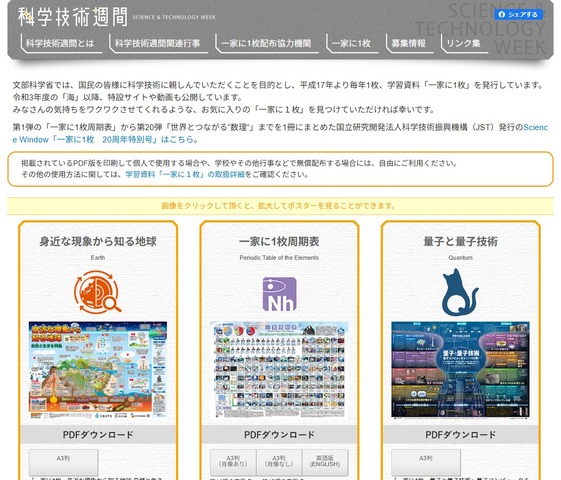Open the 一家に1枚配布協力機関 menu item

point(266,43)
